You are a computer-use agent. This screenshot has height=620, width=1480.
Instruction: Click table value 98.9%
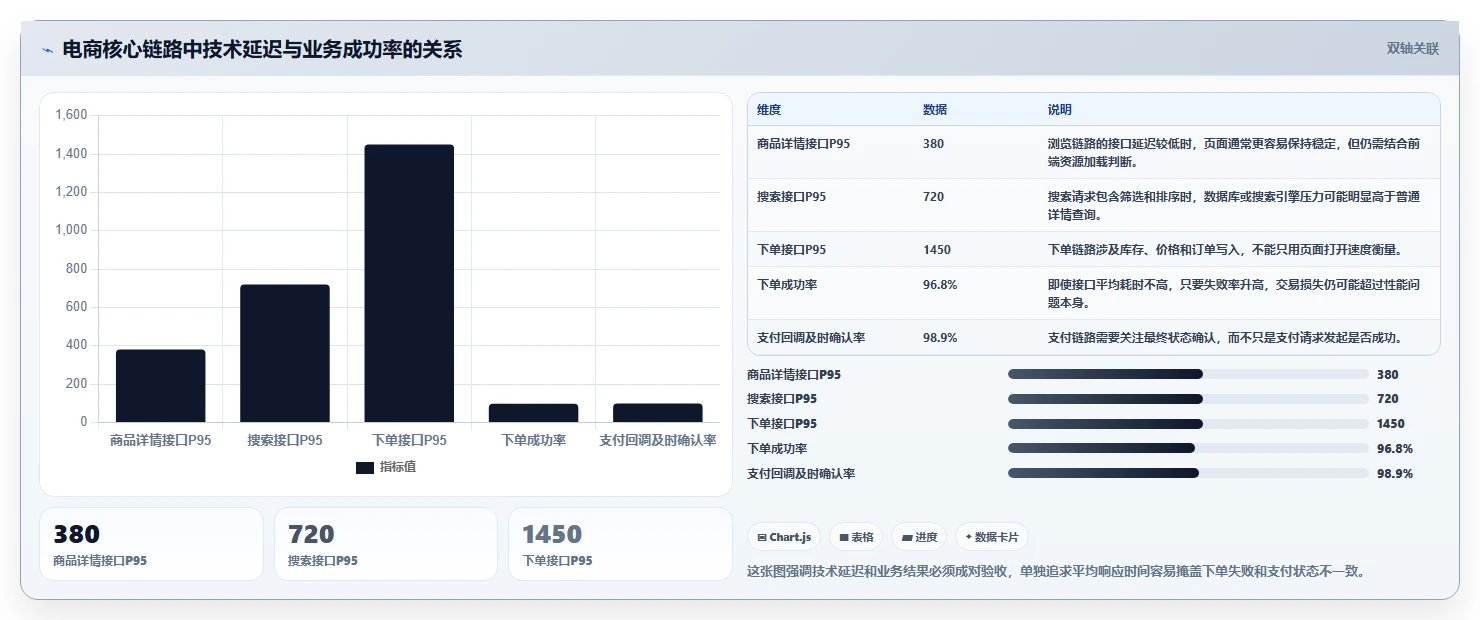[x=940, y=338]
